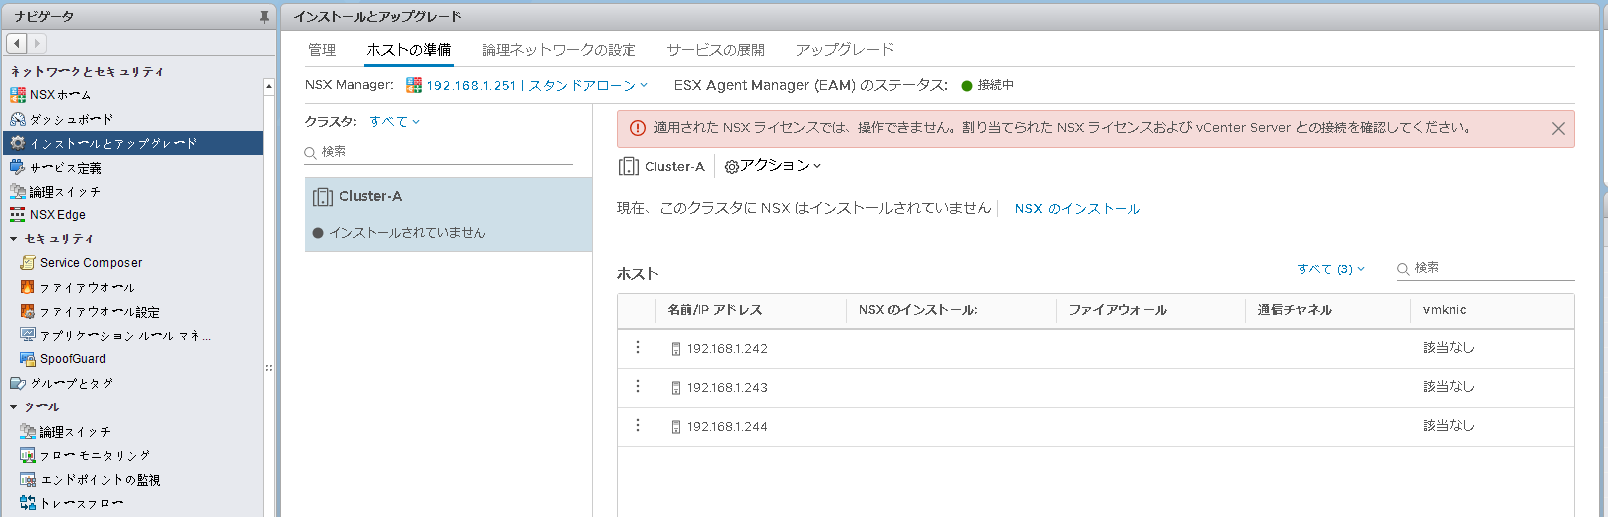
Task: Click the hosts search field
Action: pyautogui.click(x=1485, y=268)
